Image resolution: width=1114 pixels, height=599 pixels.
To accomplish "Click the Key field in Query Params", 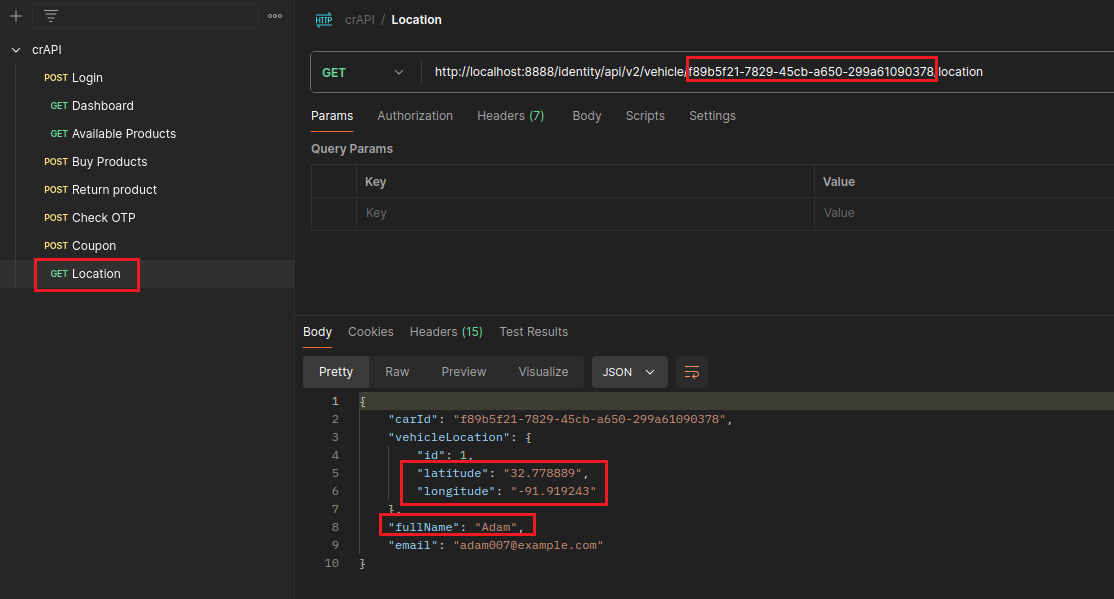I will tap(585, 213).
